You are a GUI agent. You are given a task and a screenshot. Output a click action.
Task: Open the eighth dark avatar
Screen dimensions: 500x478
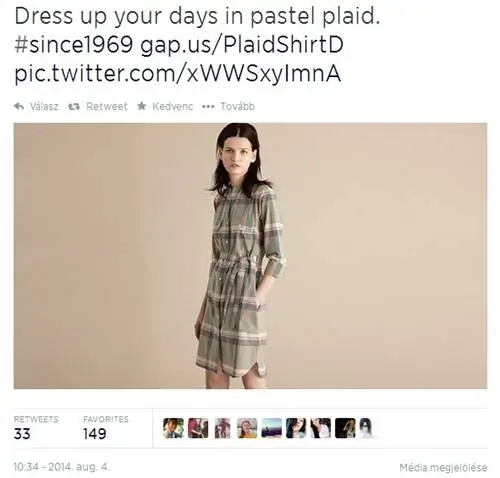[x=345, y=428]
